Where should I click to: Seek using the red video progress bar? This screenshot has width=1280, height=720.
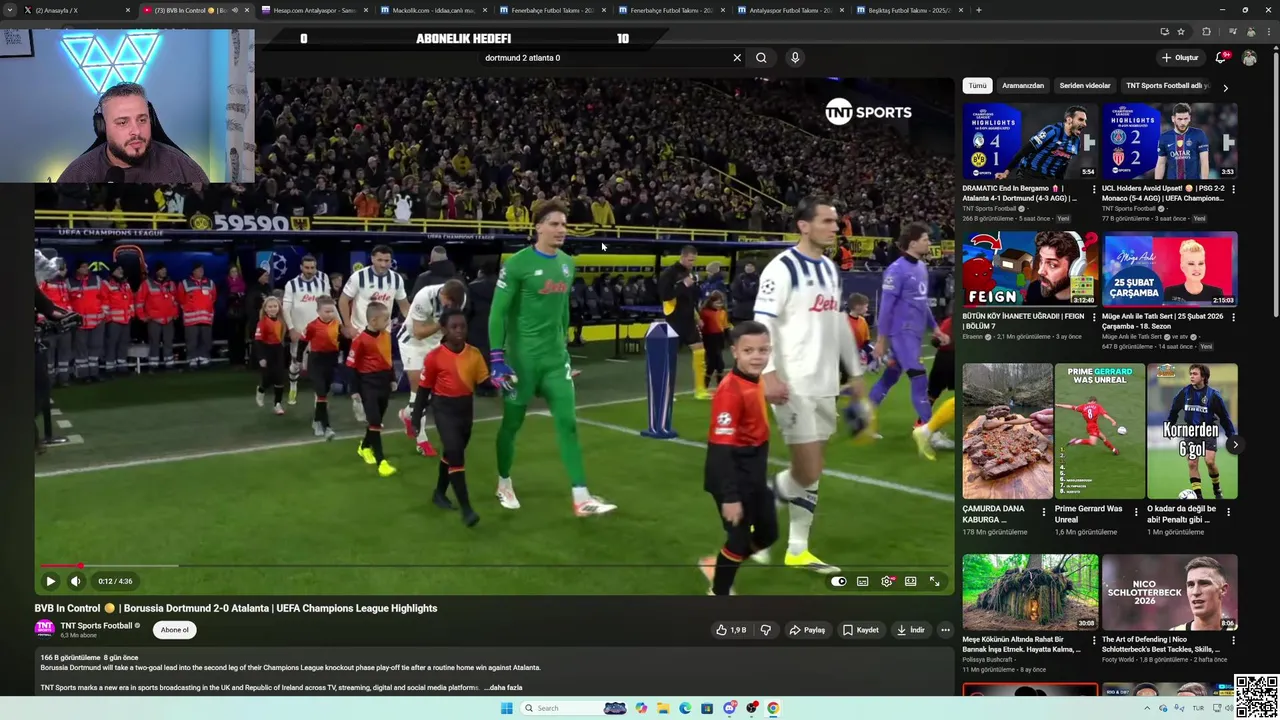pos(495,566)
